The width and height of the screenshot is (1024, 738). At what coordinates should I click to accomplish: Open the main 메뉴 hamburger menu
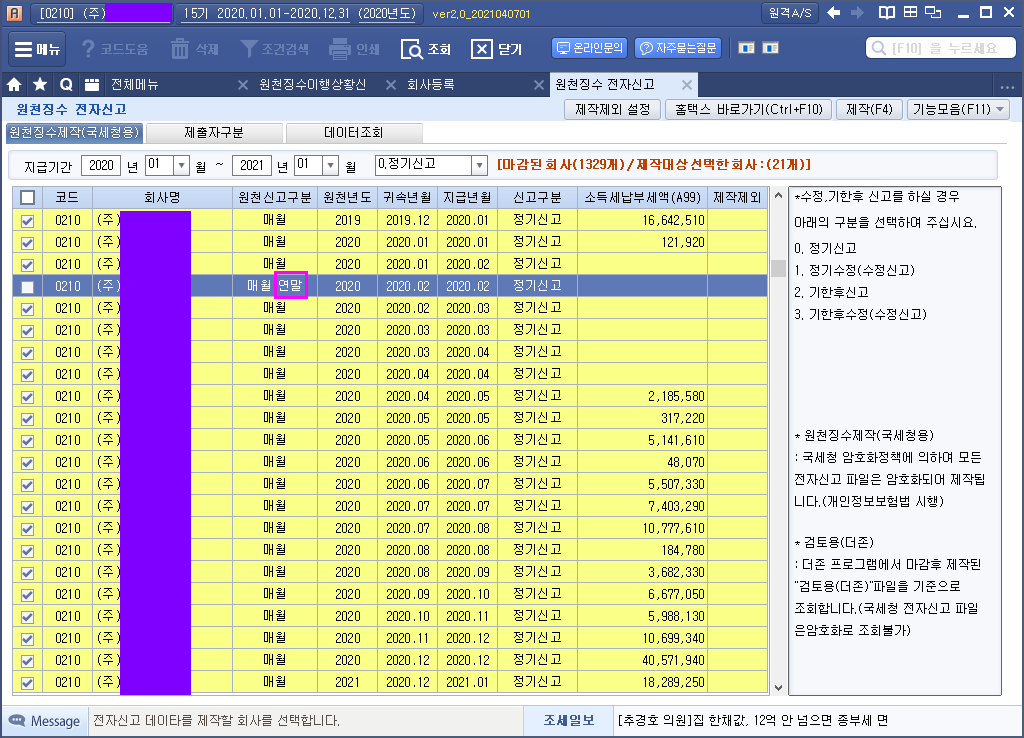[37, 48]
